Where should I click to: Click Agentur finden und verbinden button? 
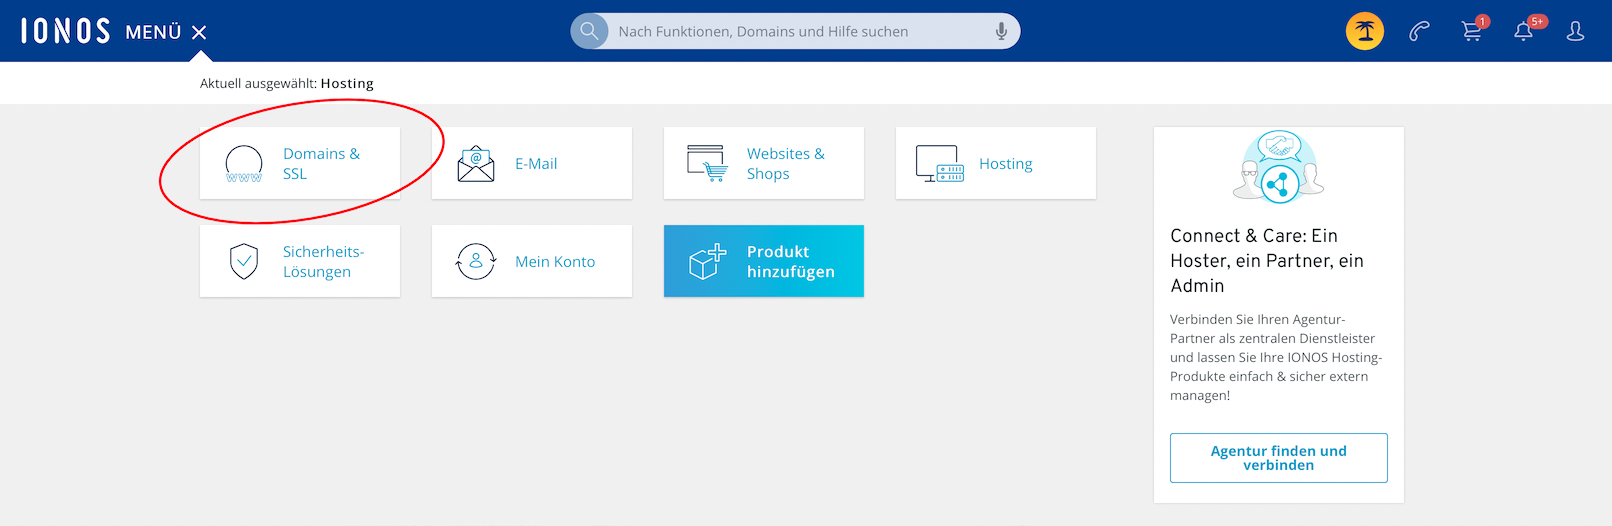(1279, 458)
